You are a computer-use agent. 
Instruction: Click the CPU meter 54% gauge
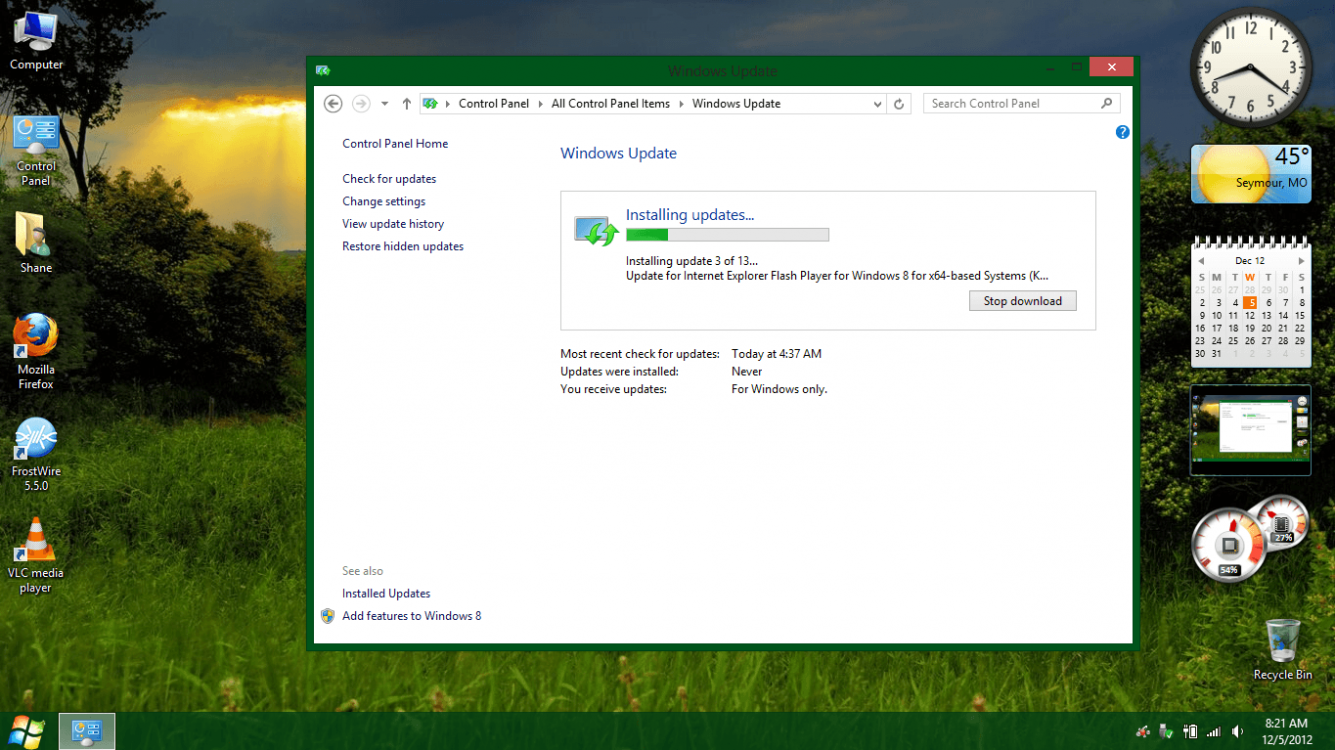[x=1229, y=546]
